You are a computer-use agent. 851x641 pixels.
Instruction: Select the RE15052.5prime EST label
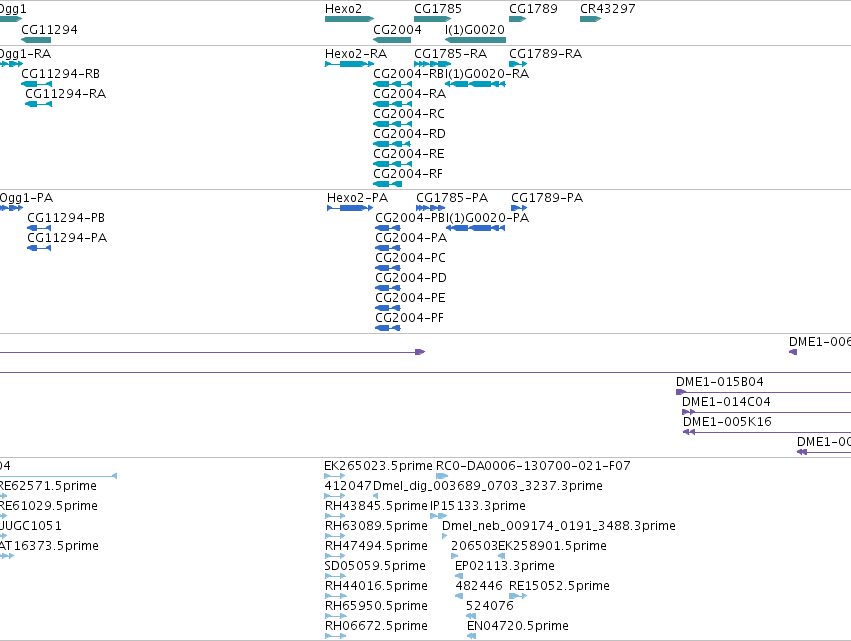click(560, 586)
